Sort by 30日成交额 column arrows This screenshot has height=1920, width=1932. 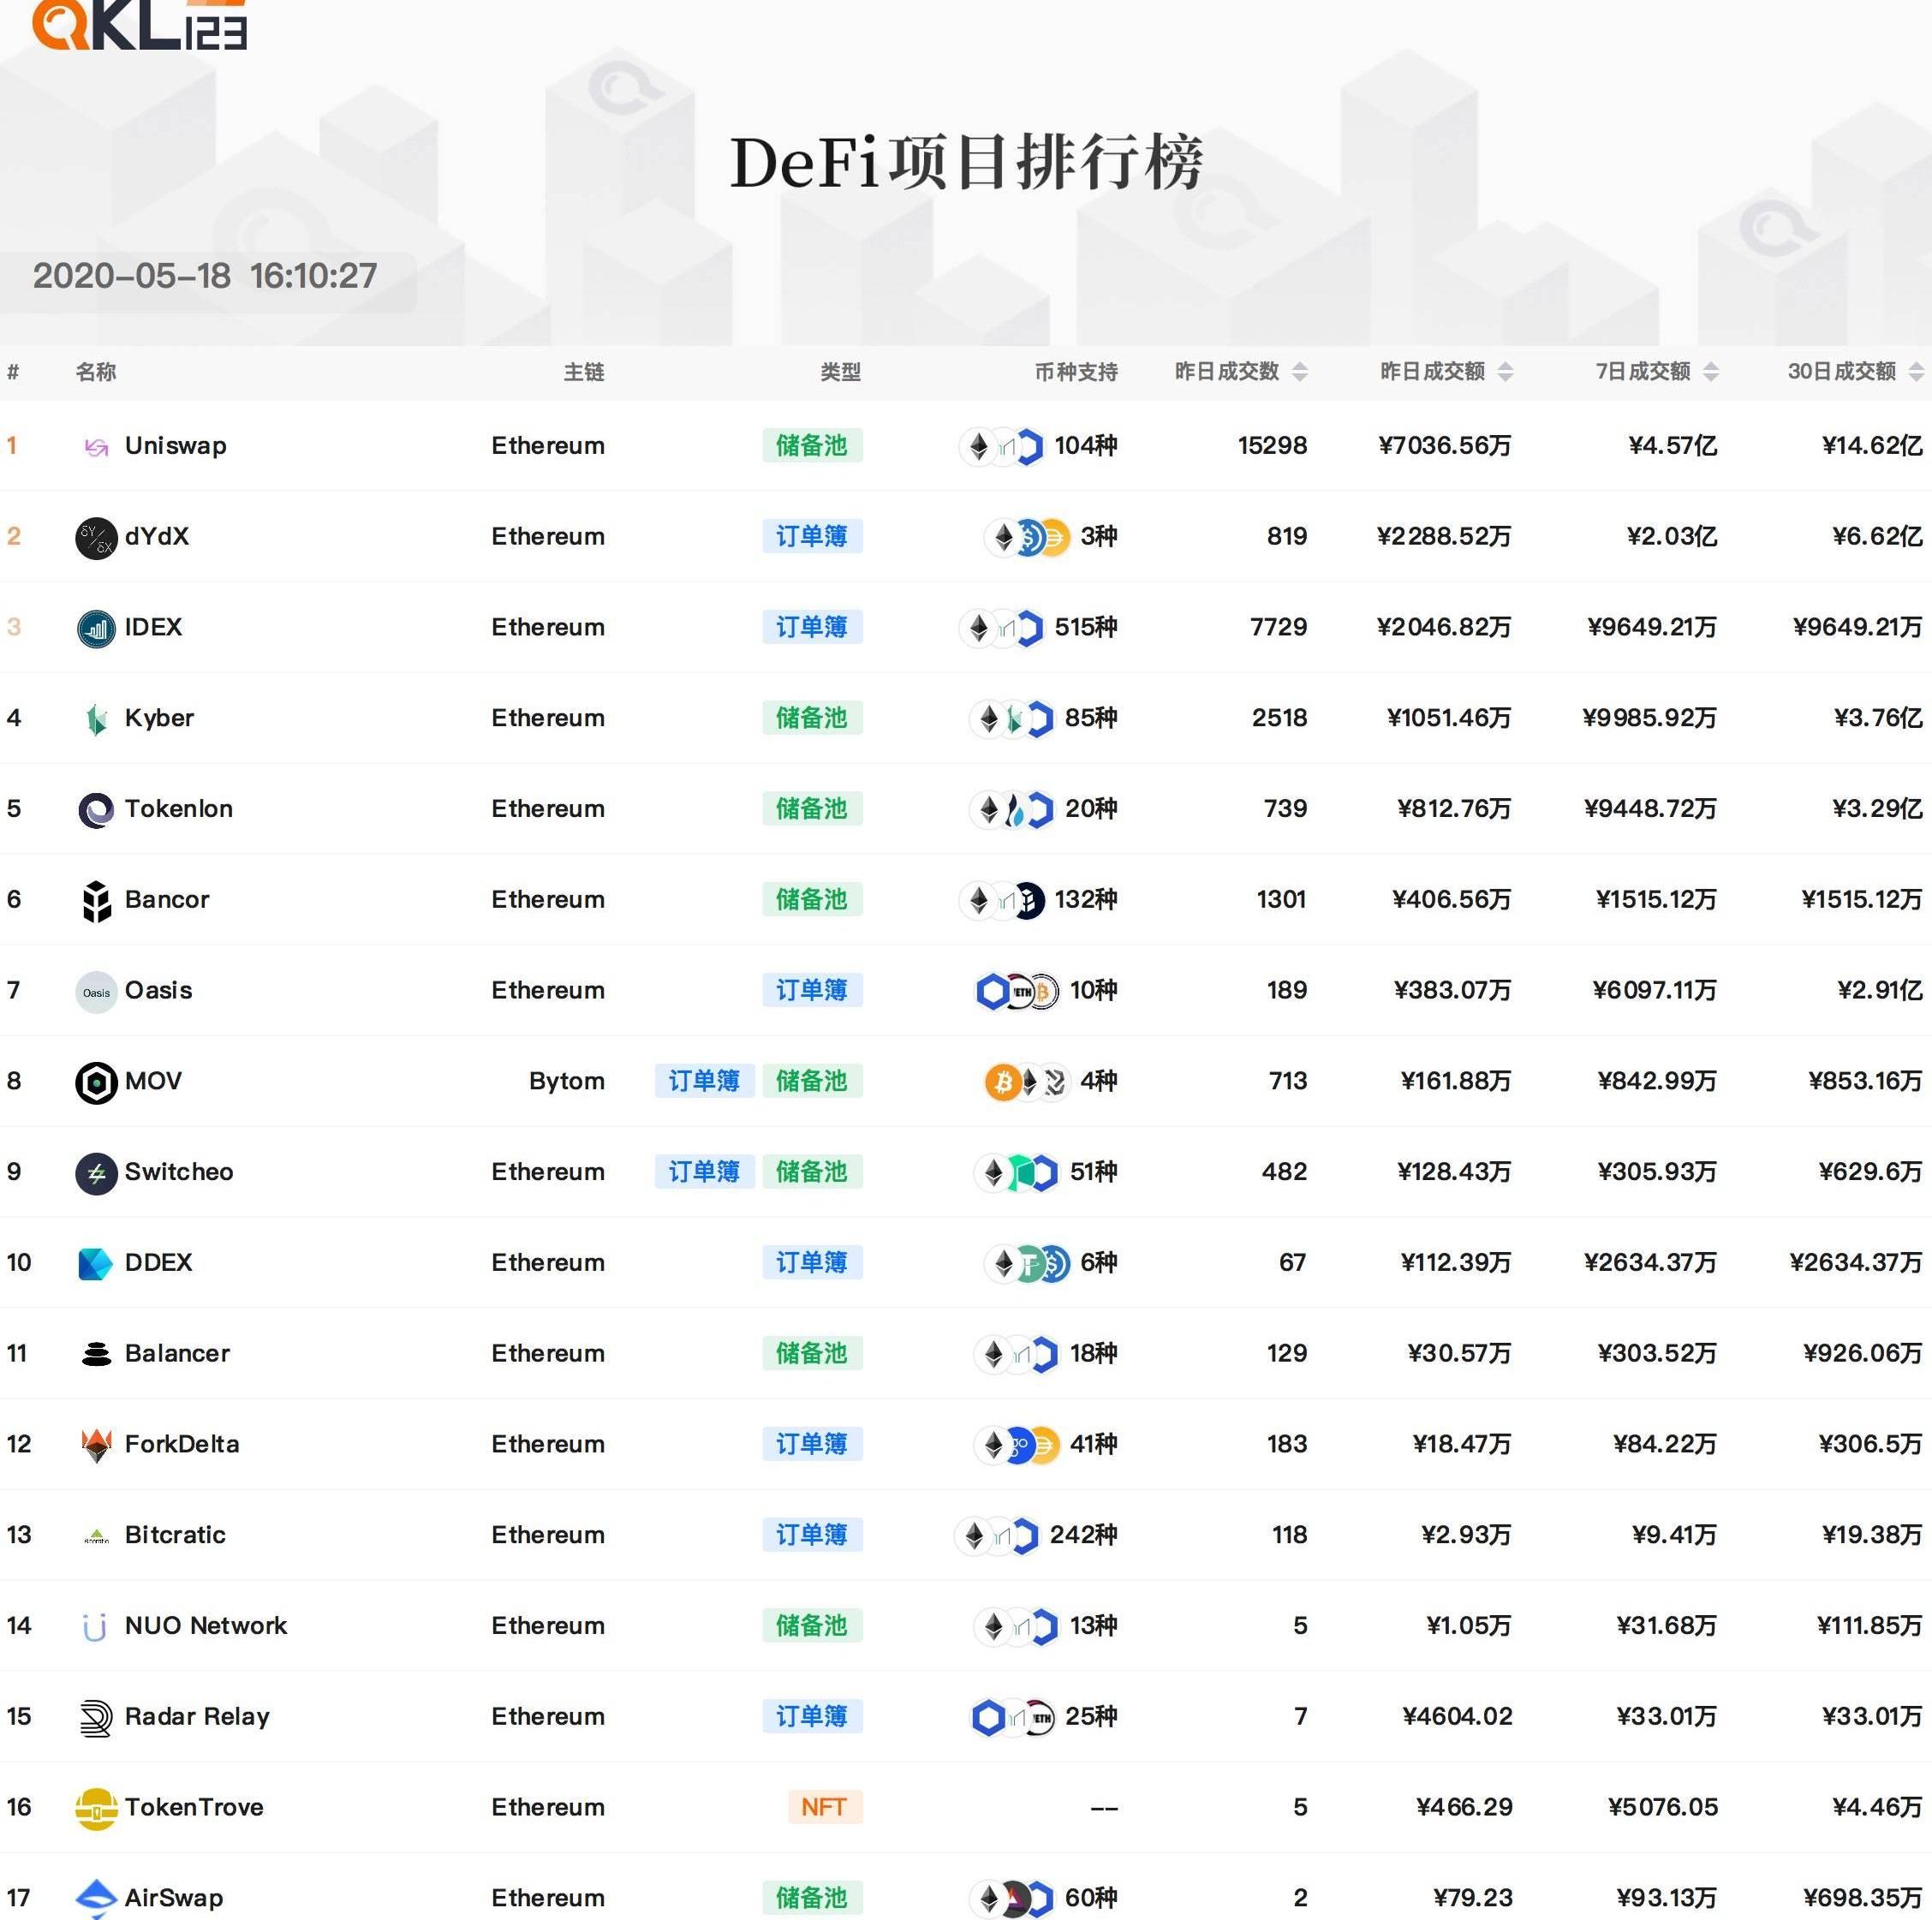coord(1915,372)
